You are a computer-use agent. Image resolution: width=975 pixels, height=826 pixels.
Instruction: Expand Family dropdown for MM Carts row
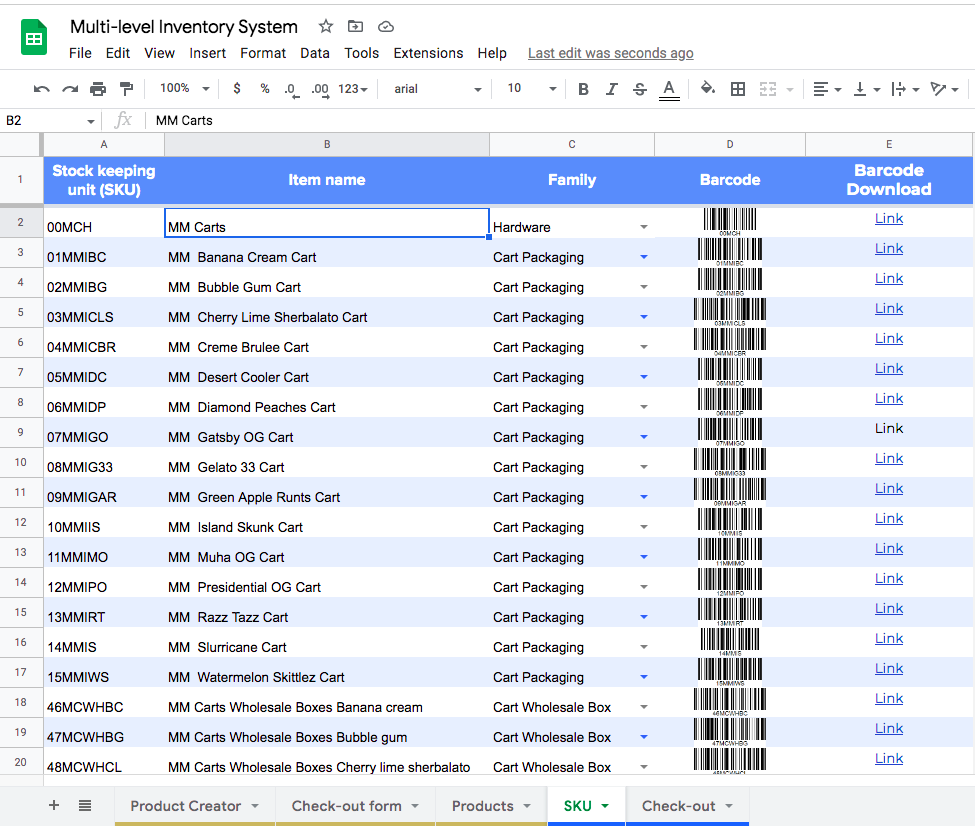[644, 227]
